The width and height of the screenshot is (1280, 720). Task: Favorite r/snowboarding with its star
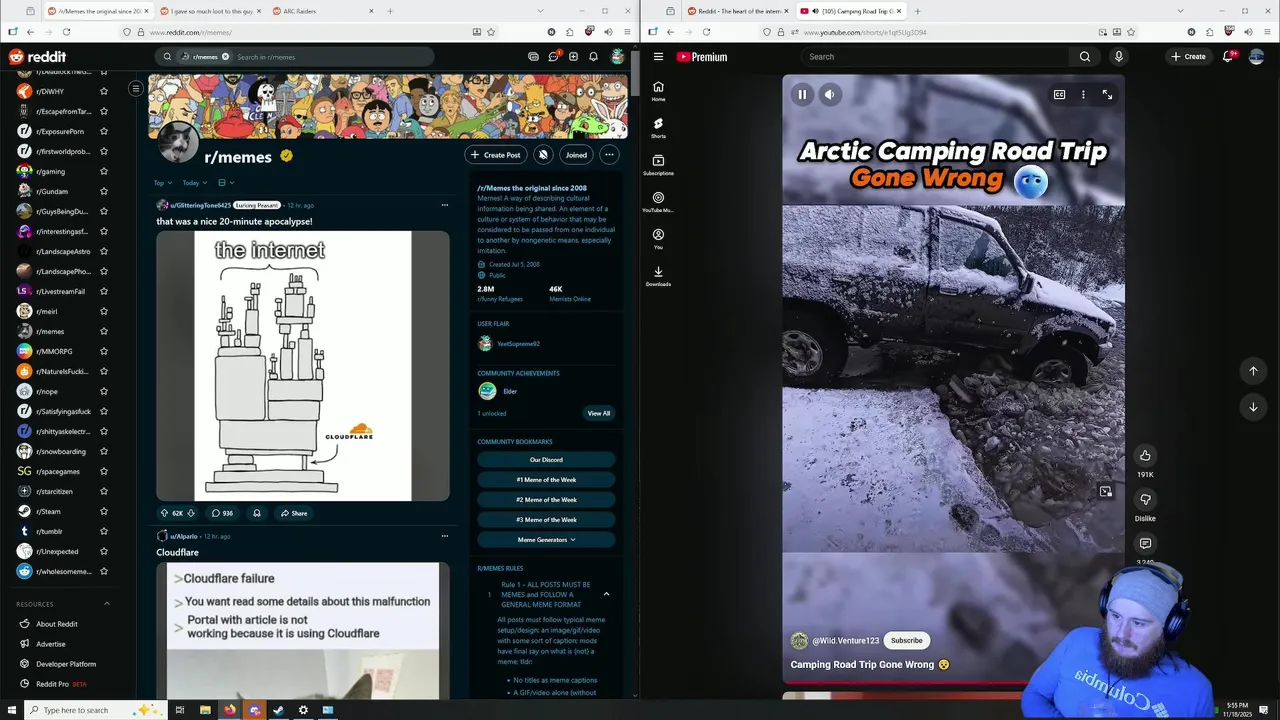(103, 451)
